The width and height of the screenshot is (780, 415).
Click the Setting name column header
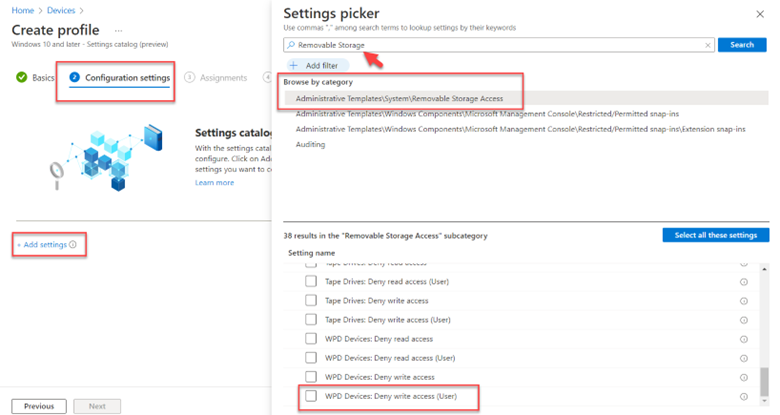click(311, 253)
